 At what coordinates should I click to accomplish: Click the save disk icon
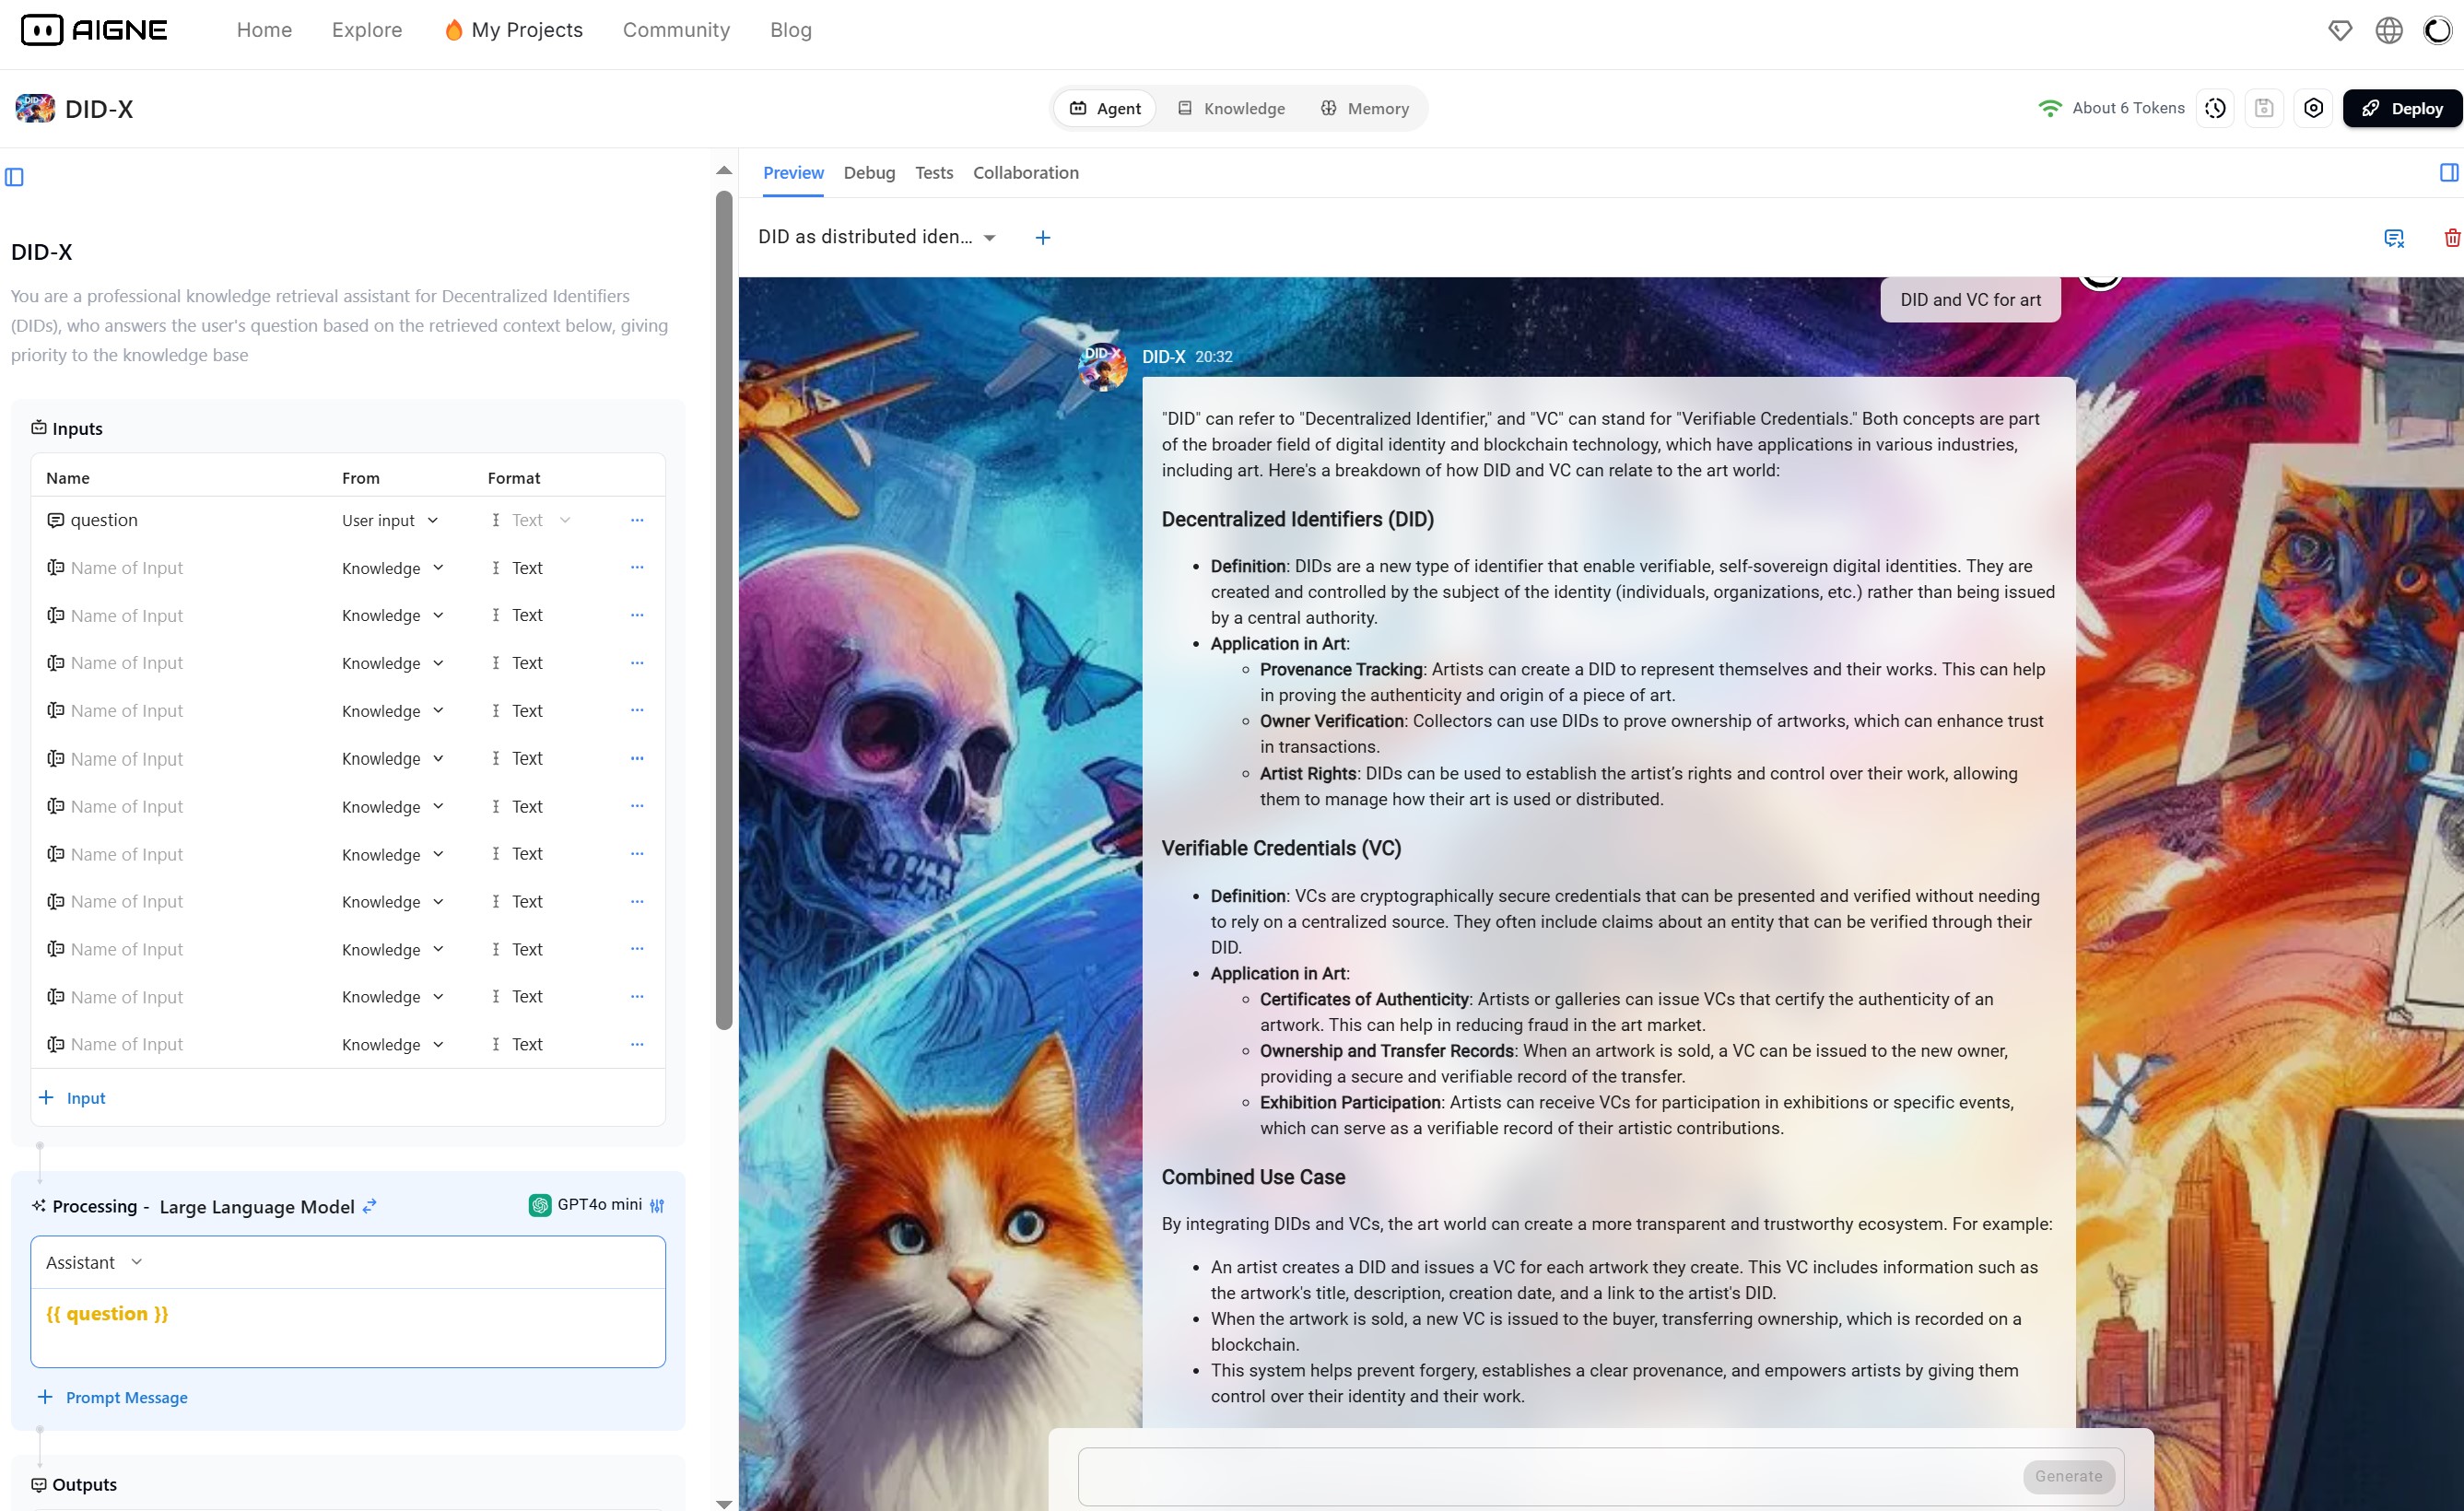coord(2264,108)
